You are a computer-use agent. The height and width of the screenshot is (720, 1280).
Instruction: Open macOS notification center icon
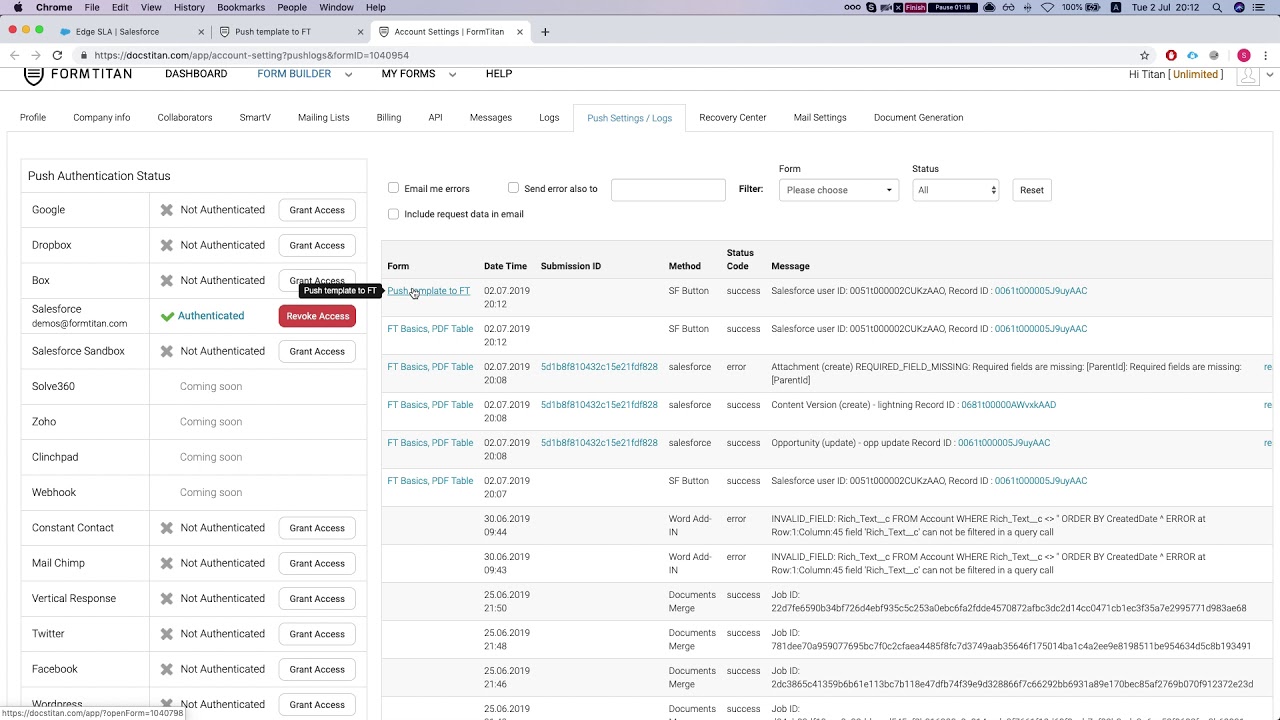tap(1261, 7)
